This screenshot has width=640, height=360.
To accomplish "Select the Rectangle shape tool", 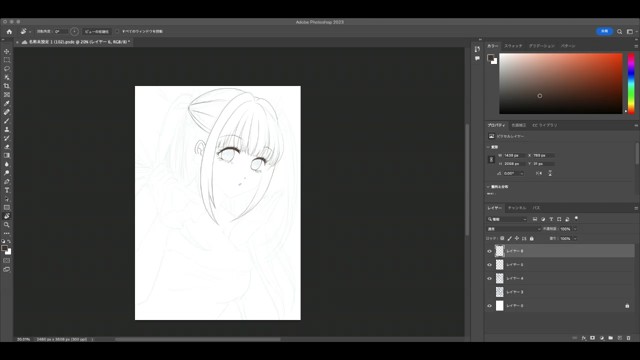I will 7,207.
